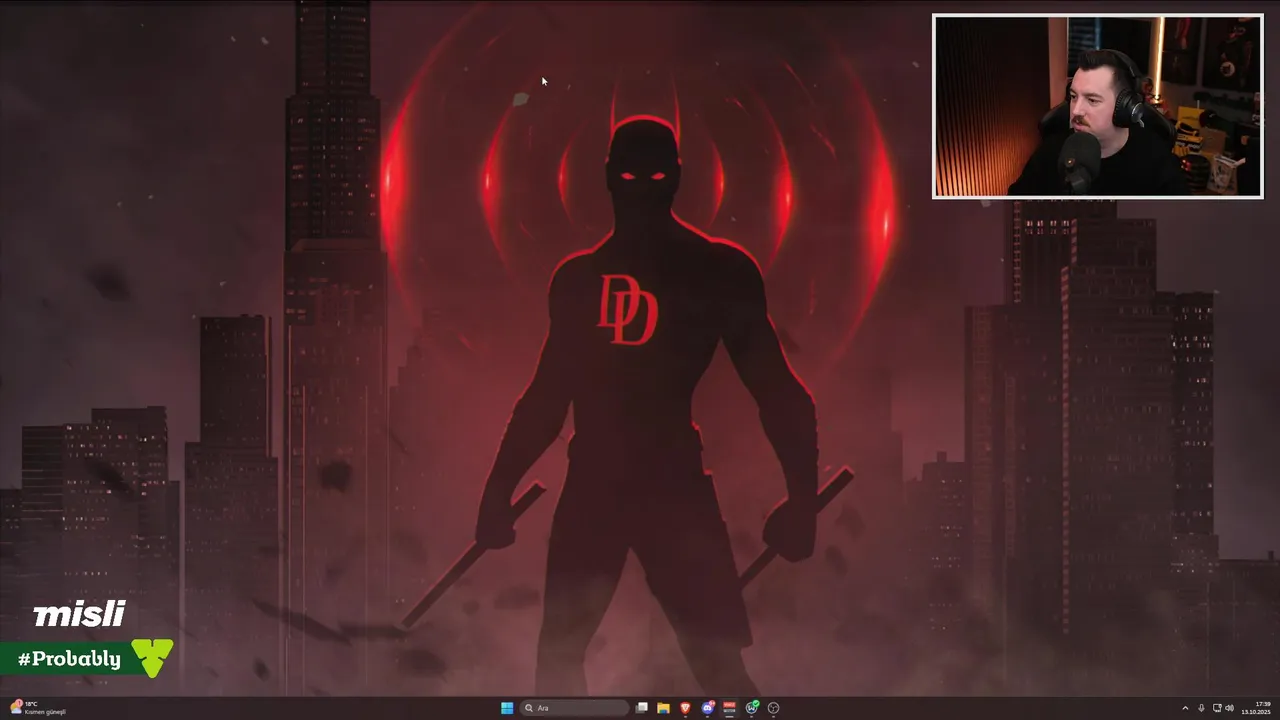The width and height of the screenshot is (1280, 720).
Task: Open the red app icon next to Discord
Action: [x=729, y=708]
